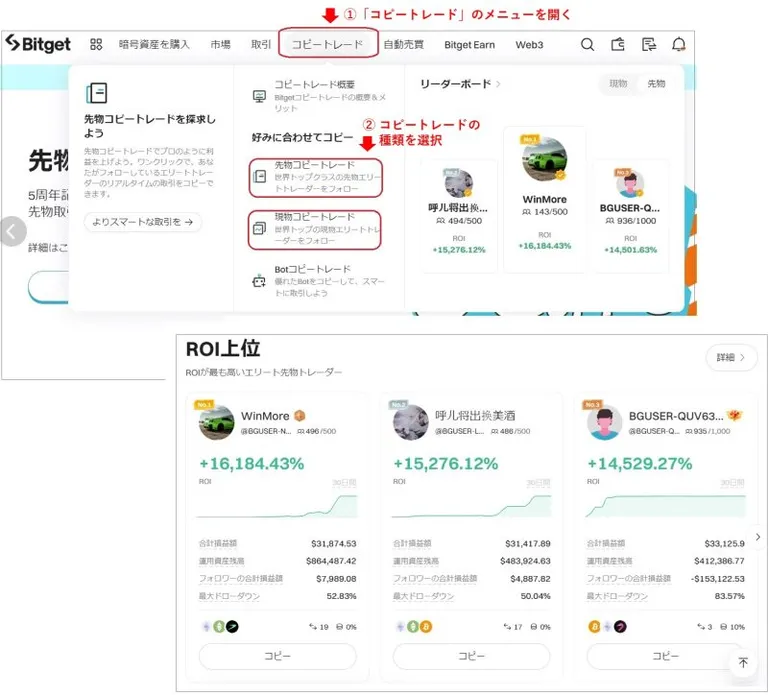Open BGUSER-QUV63 name in ROI card

pyautogui.click(x=676, y=416)
